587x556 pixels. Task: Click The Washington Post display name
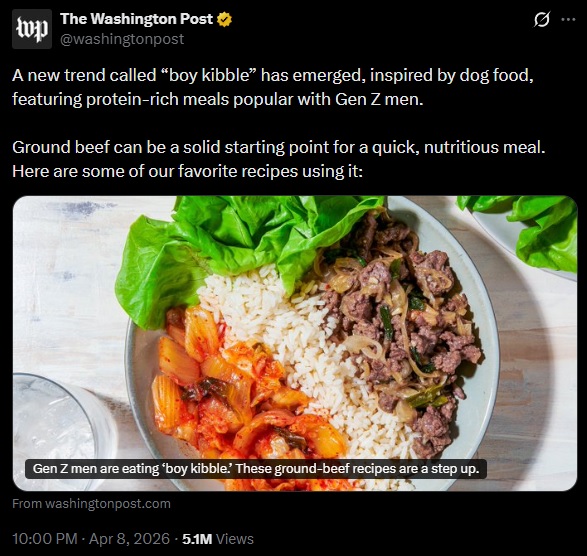pos(136,19)
